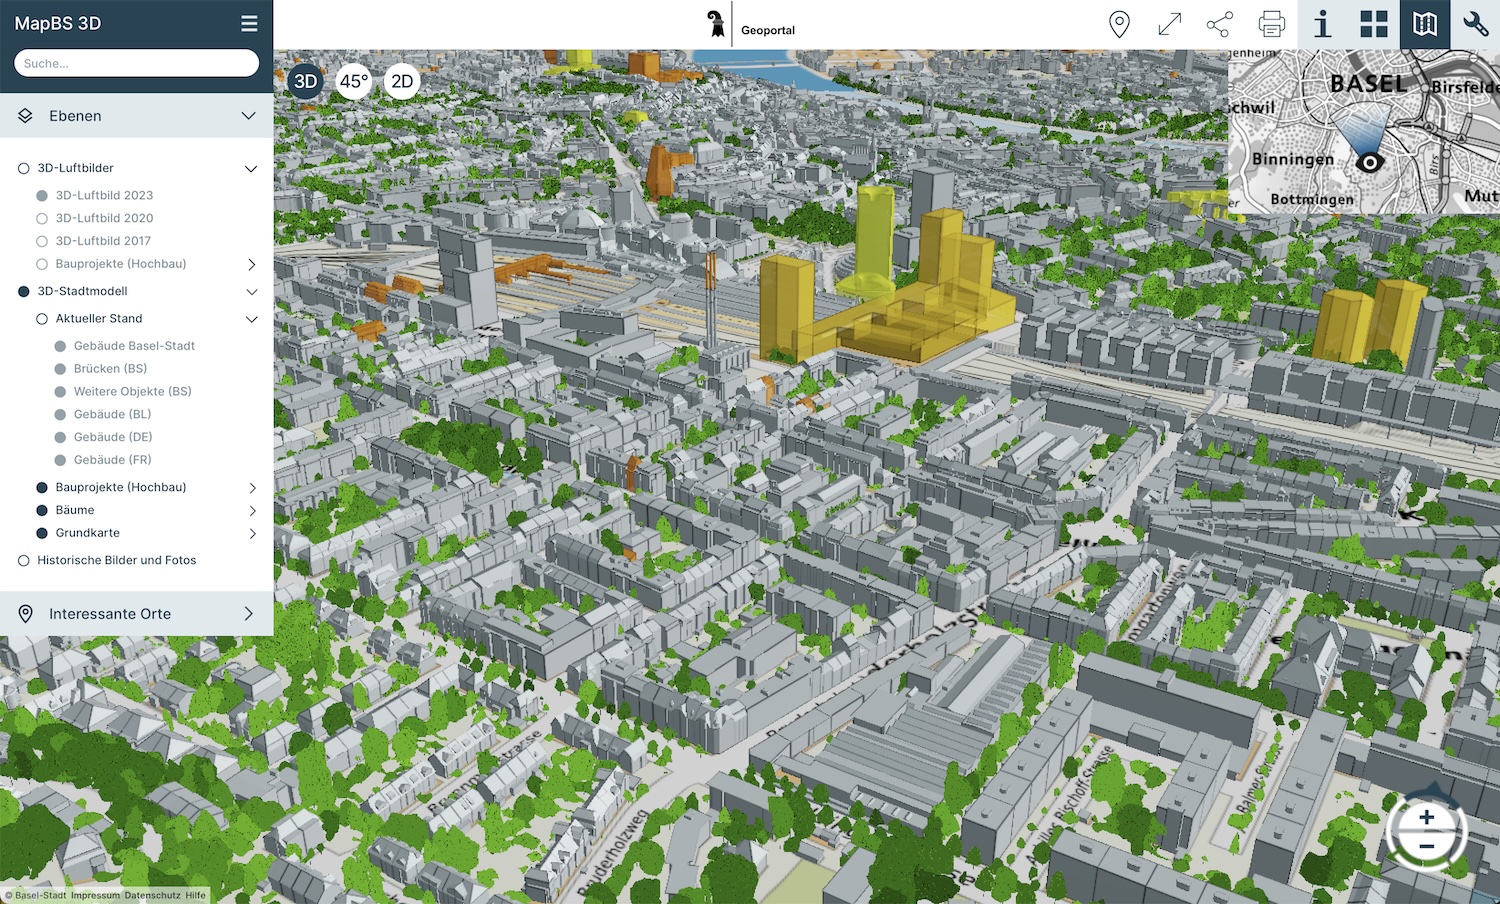
Task: Open the measure tool with diagonal arrow icon
Action: pos(1169,24)
